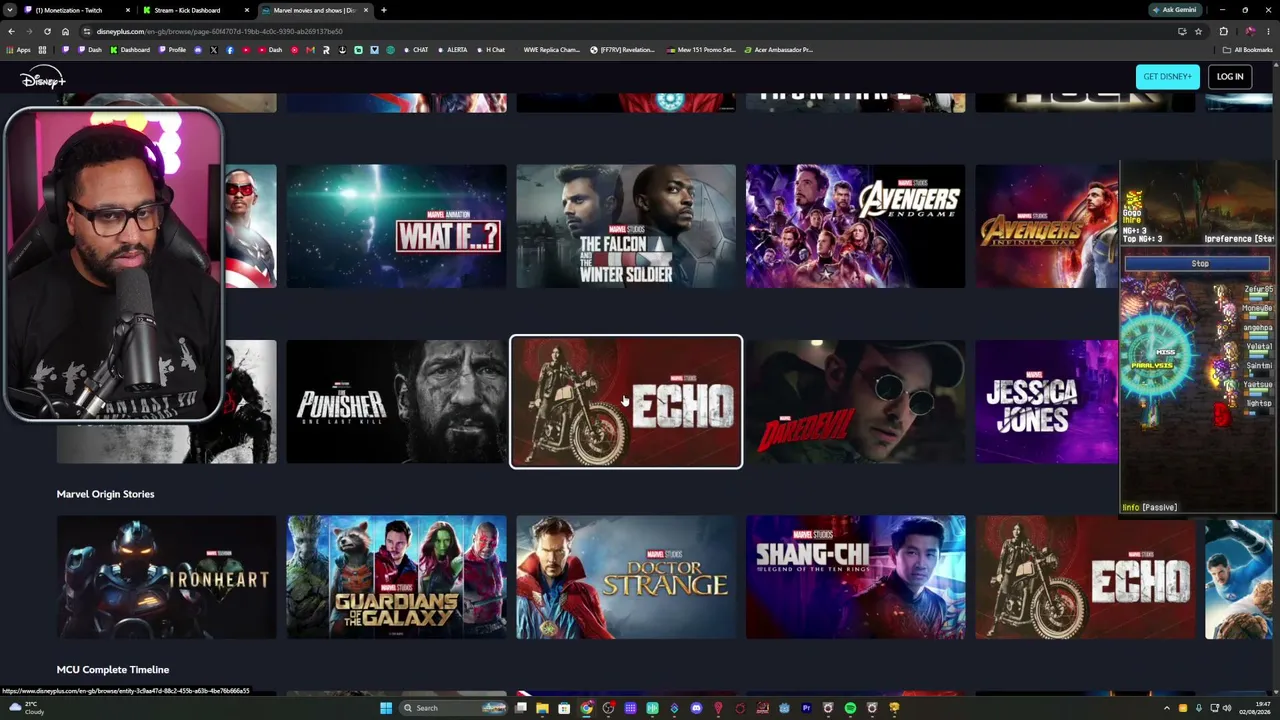Open the Avengers Infinity War card

click(x=1046, y=226)
